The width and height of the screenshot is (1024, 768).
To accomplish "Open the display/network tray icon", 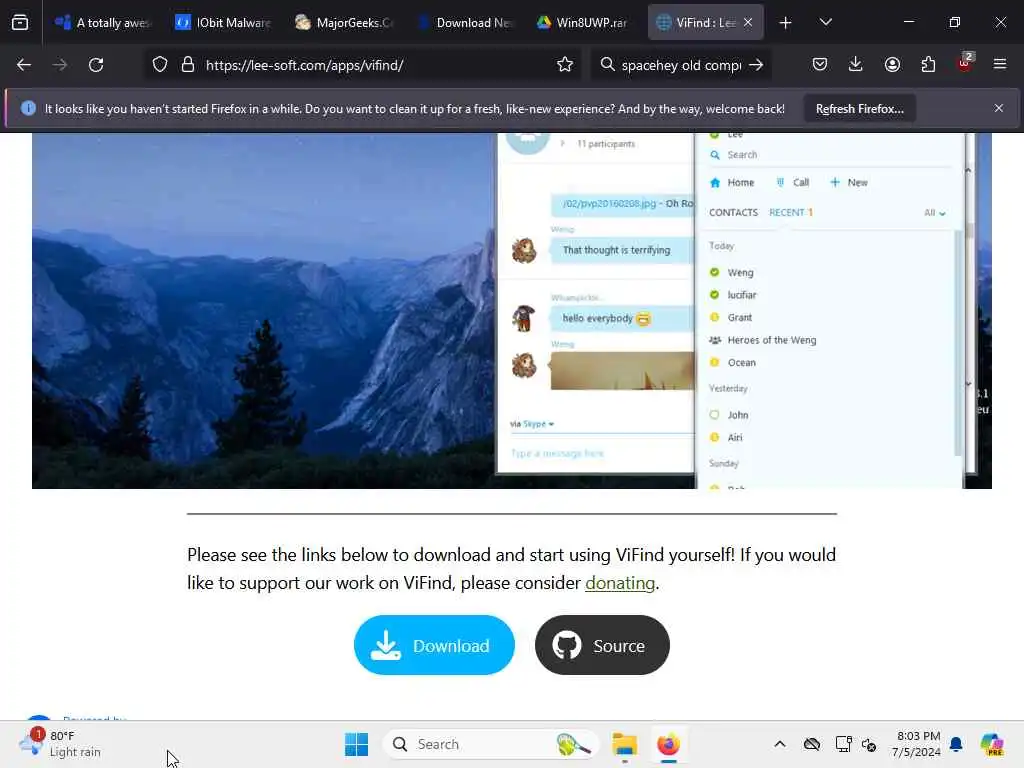I will (x=843, y=744).
